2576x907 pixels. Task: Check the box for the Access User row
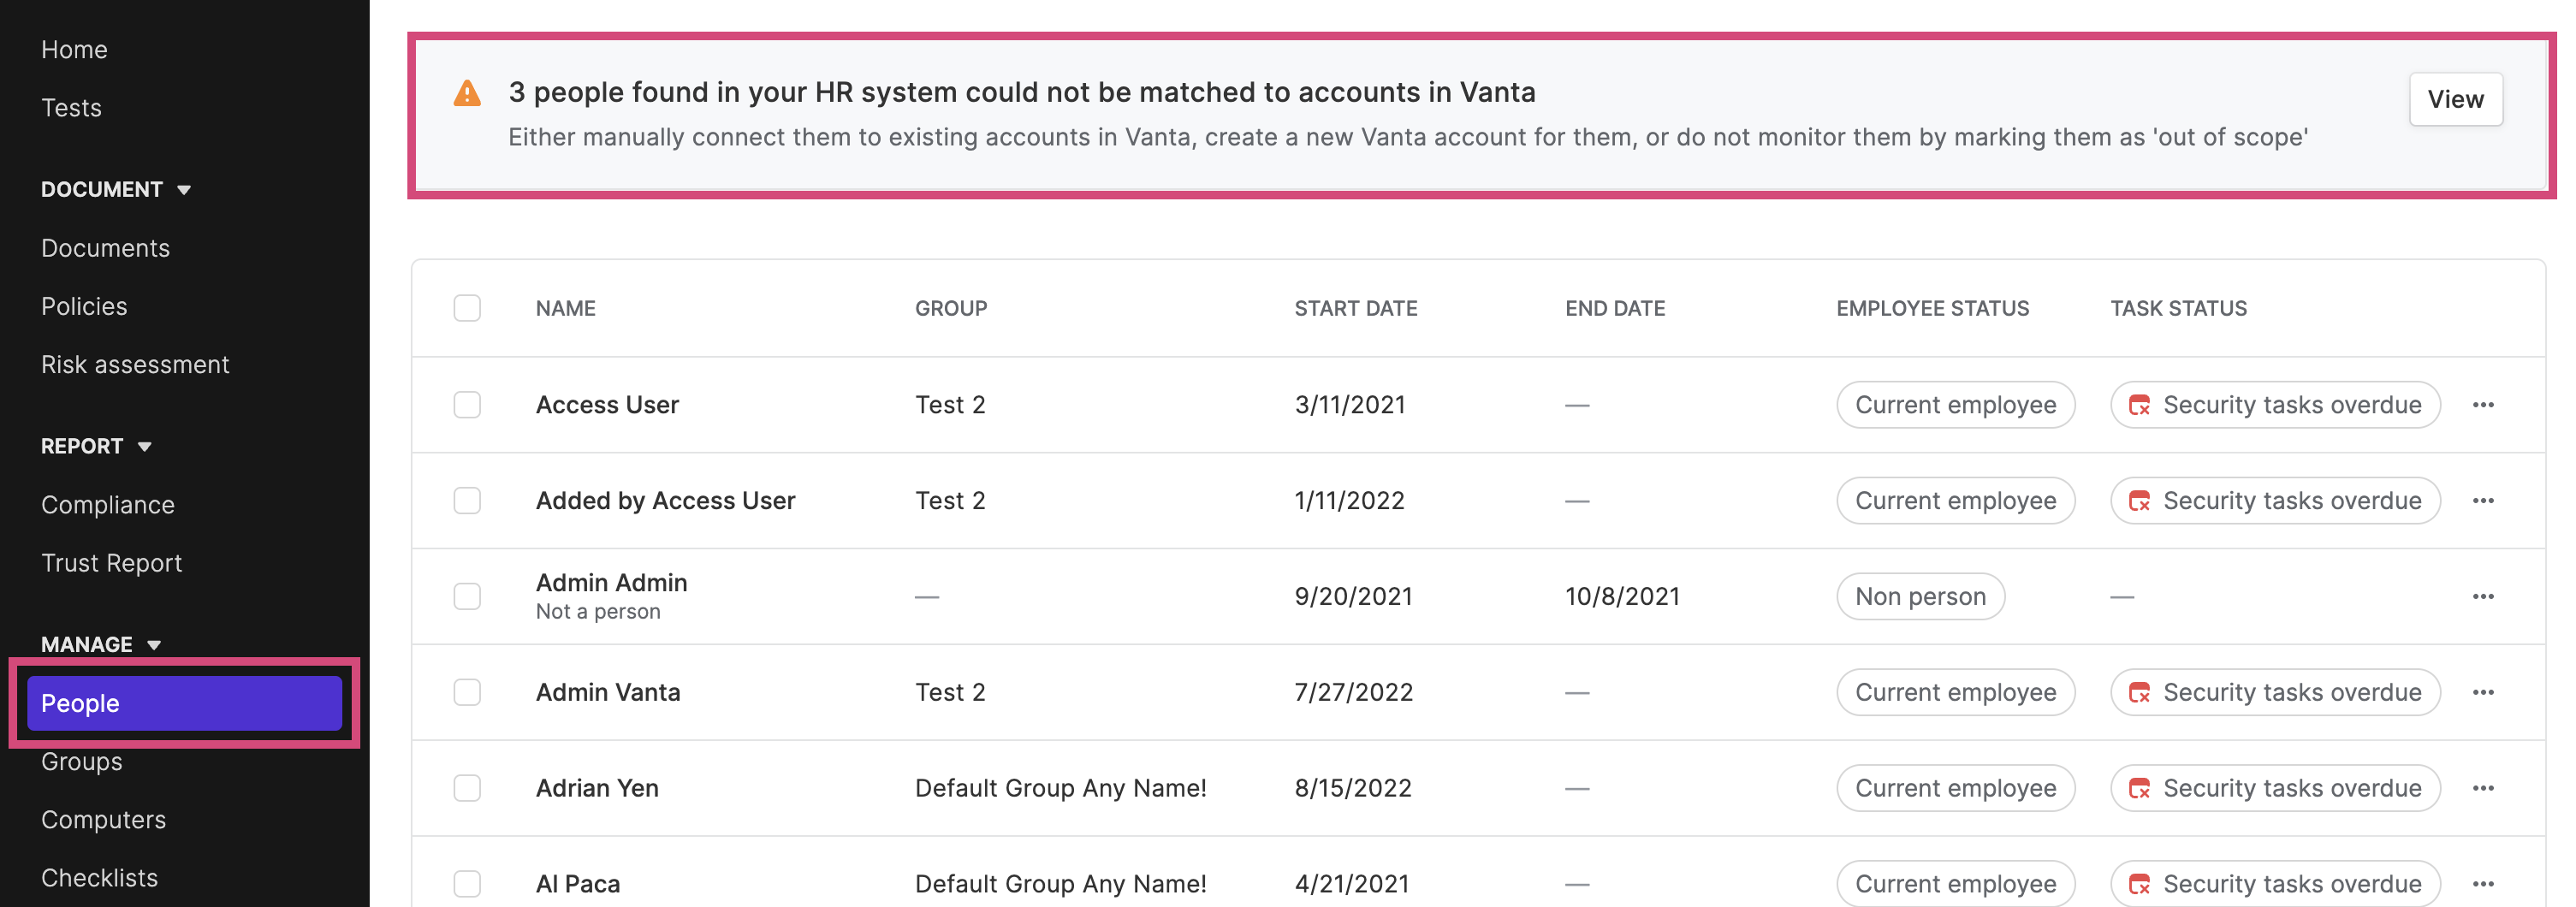(467, 405)
